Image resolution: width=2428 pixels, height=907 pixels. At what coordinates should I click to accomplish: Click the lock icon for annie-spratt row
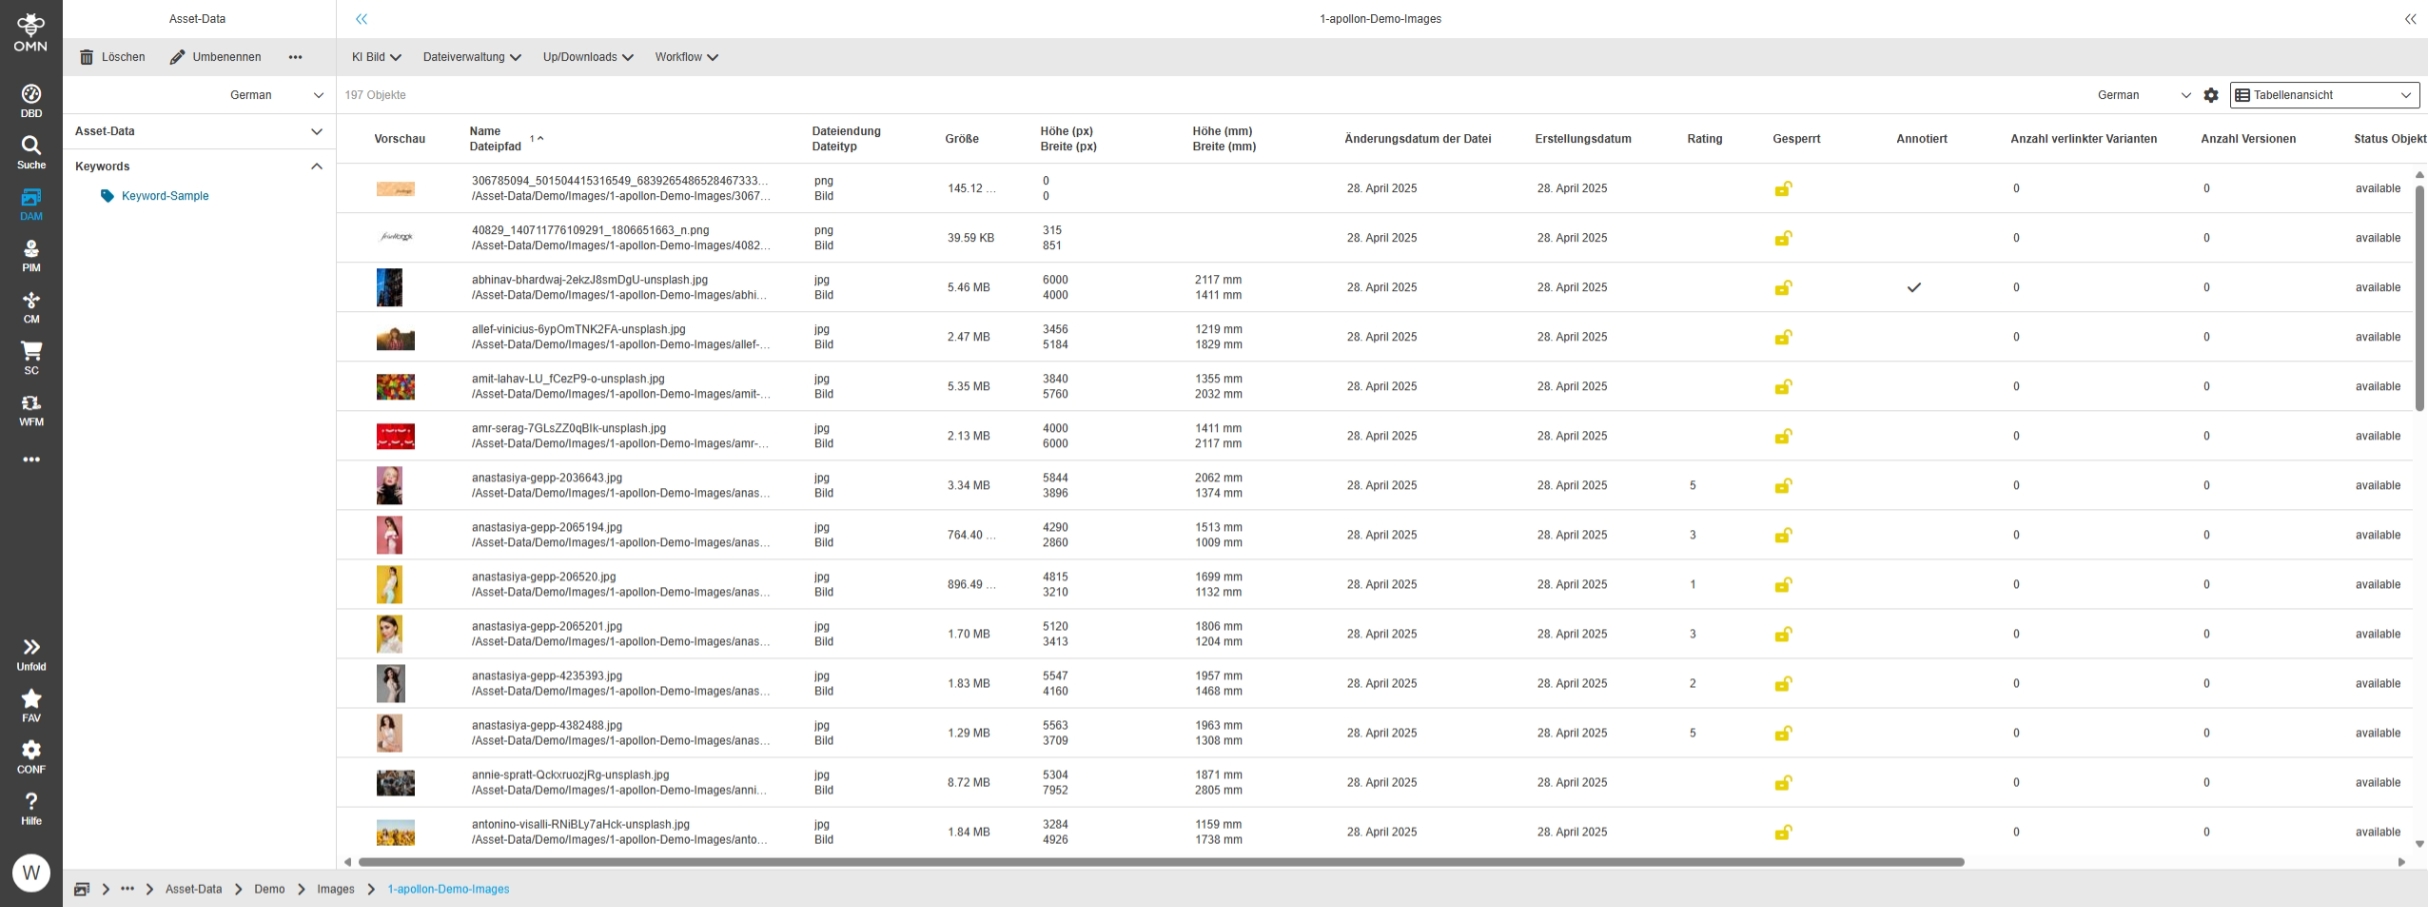click(x=1783, y=783)
